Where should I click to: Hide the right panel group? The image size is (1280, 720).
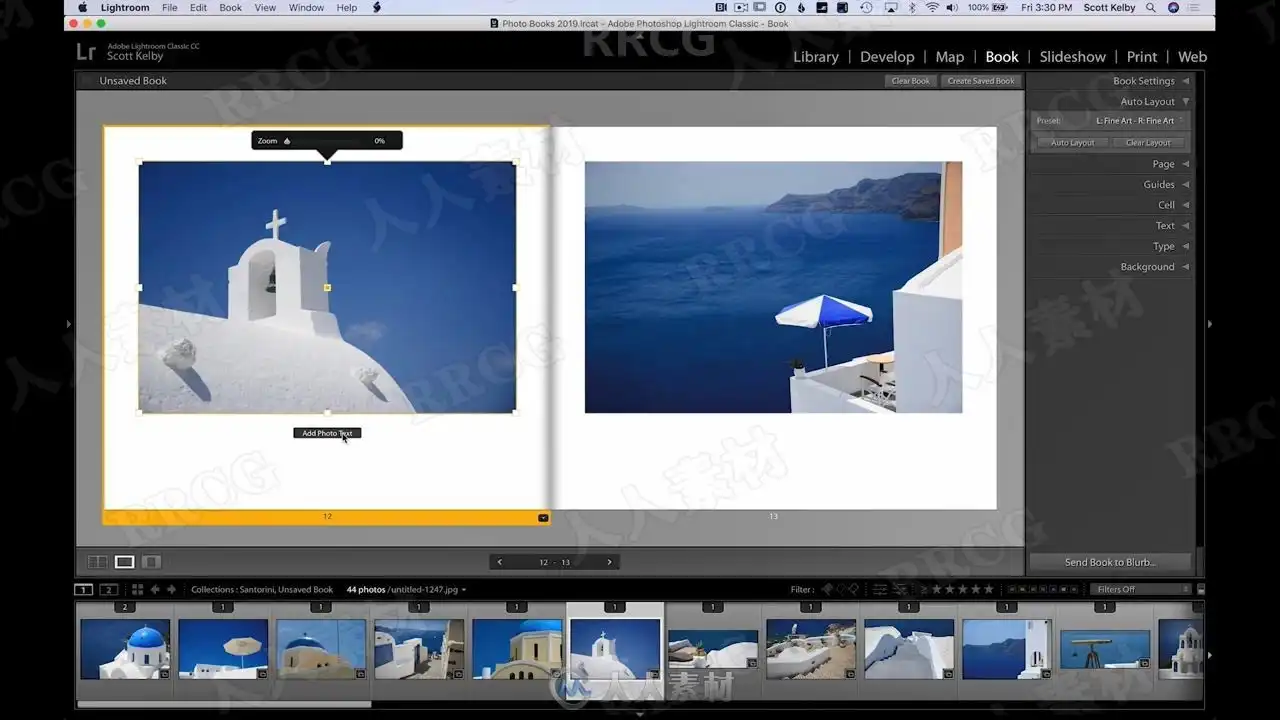1210,324
